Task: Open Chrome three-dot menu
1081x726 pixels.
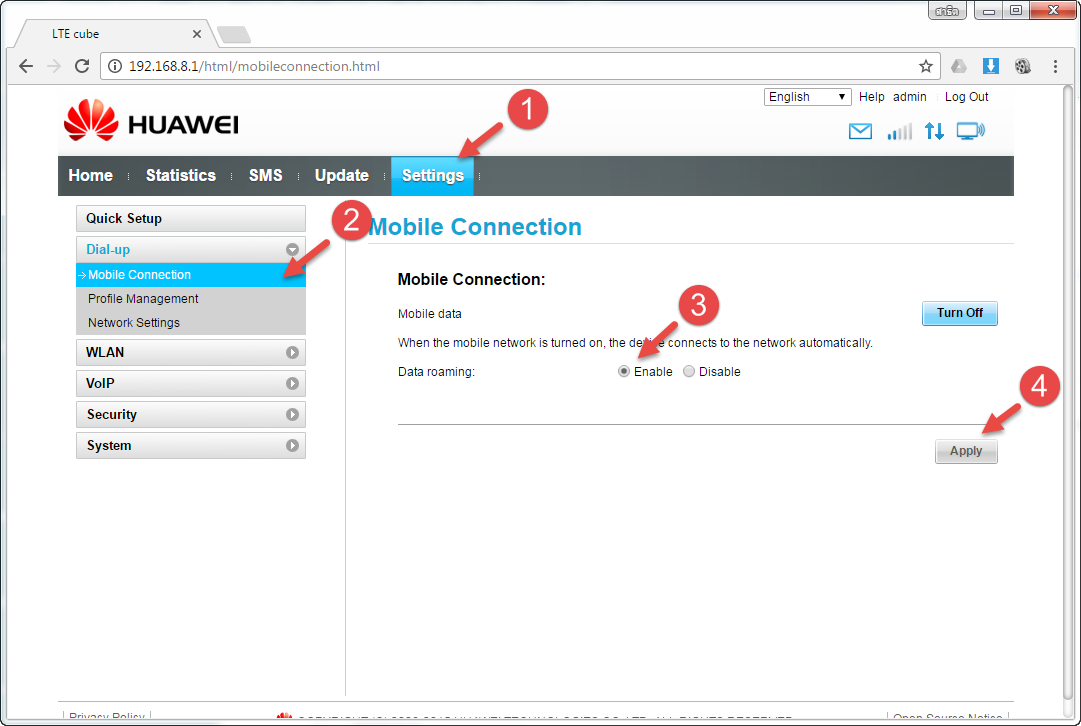Action: [1055, 67]
